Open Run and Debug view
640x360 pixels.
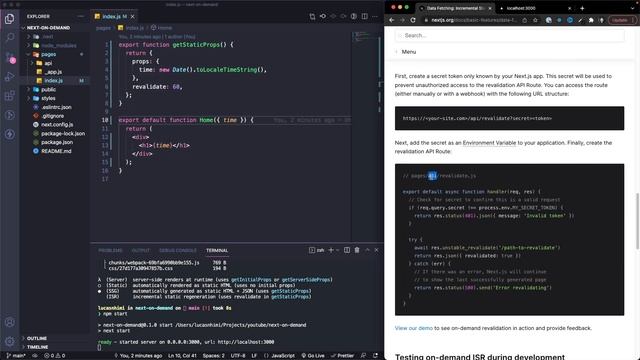(9, 76)
